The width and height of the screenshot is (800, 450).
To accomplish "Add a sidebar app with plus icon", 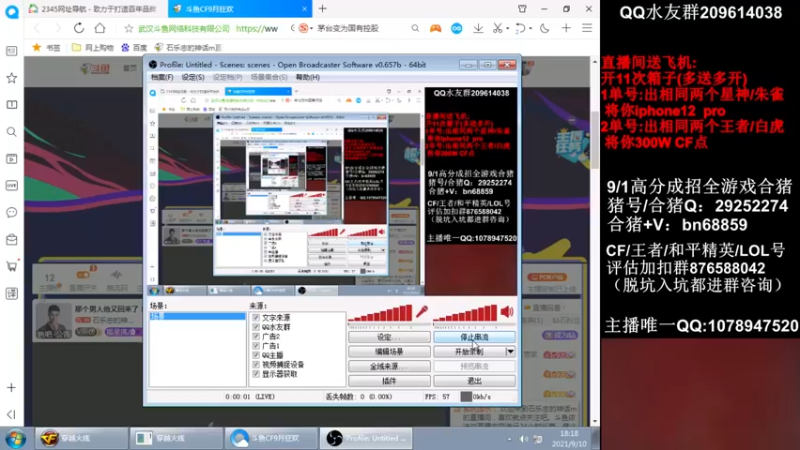I will (x=11, y=388).
